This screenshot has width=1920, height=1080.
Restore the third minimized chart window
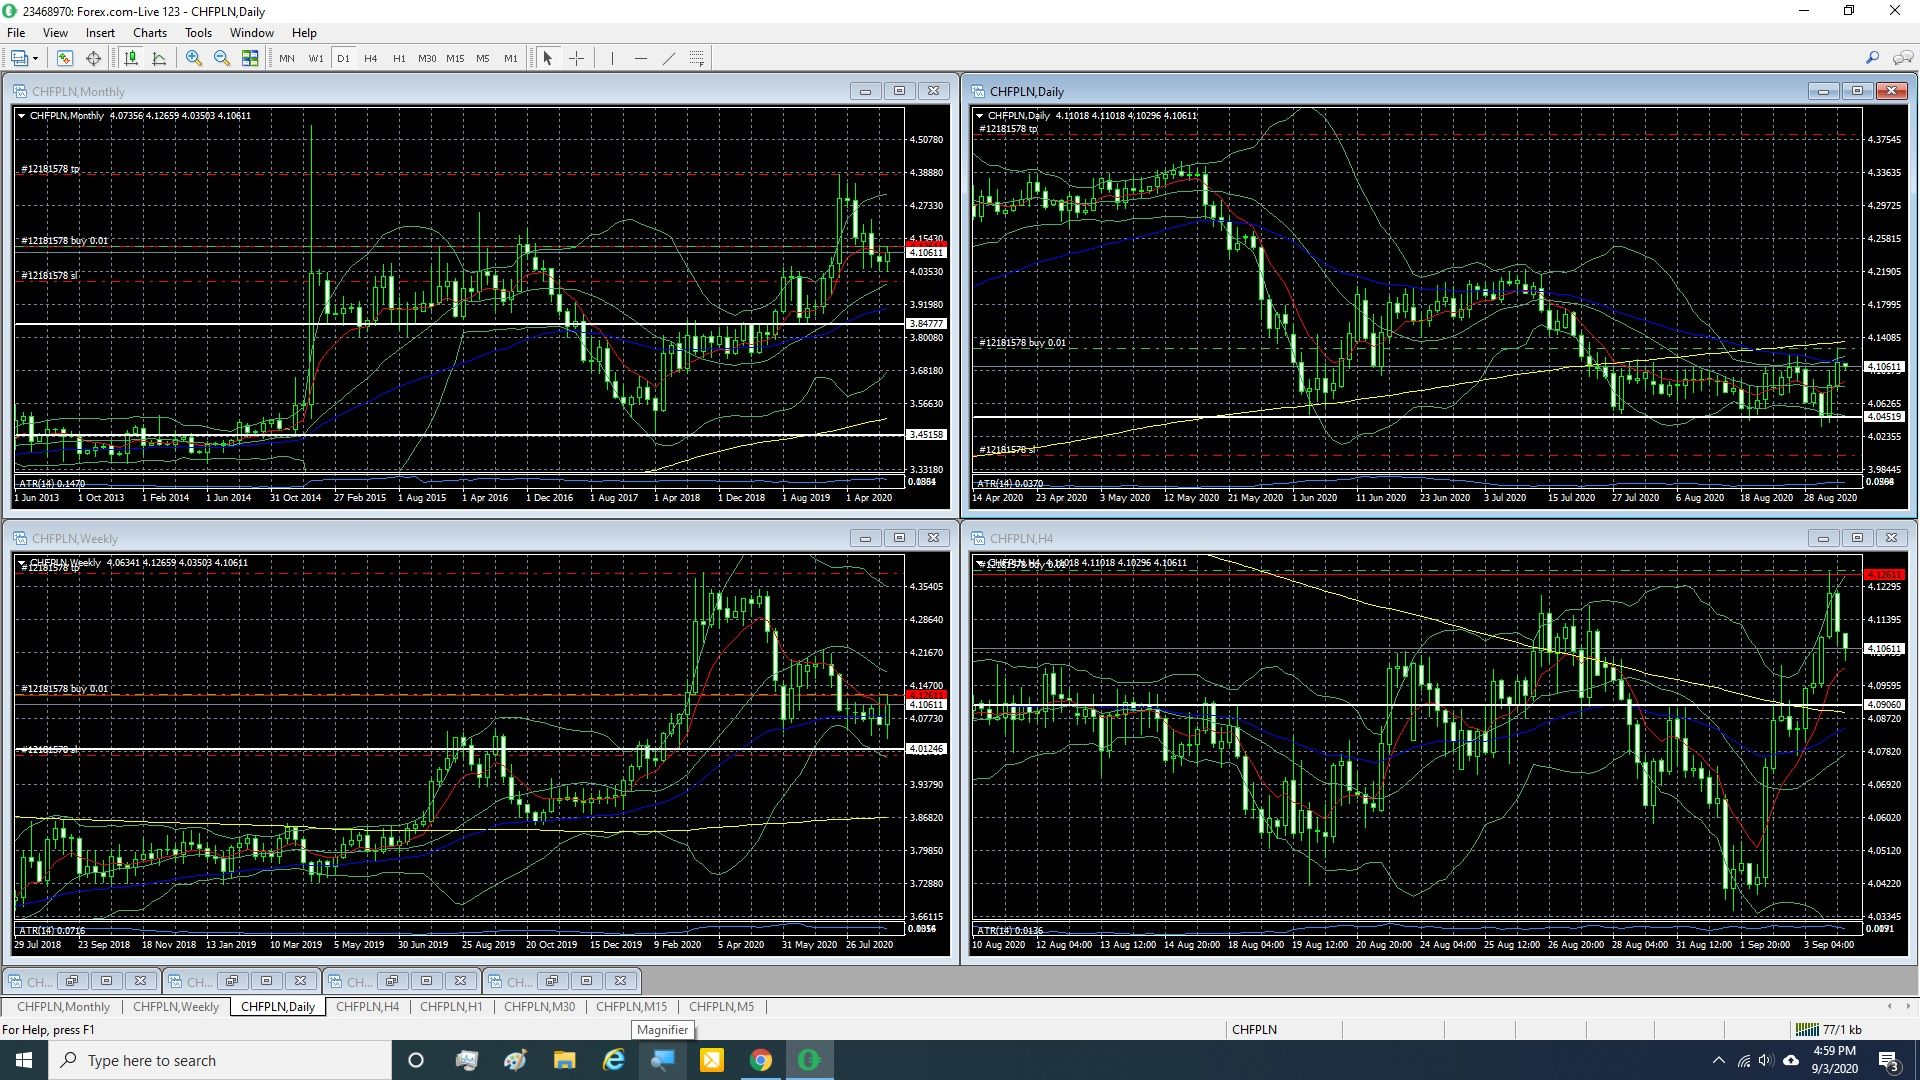coord(392,981)
